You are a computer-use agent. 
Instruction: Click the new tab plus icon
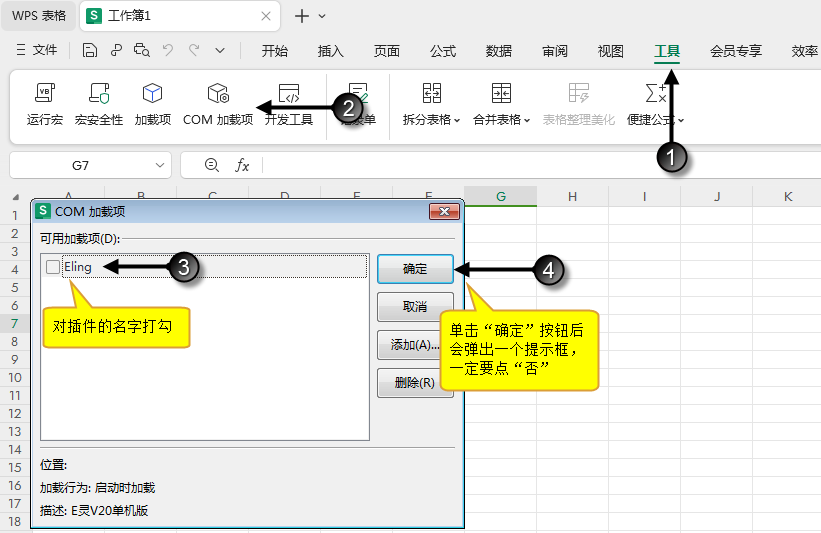(x=302, y=16)
